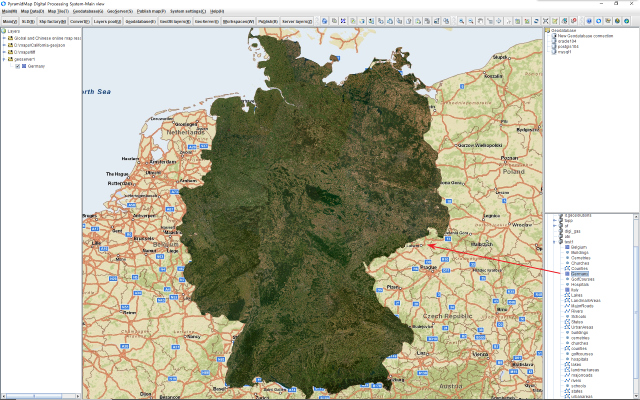The width and height of the screenshot is (640, 400).
Task: Click the Convert(C) button
Action: click(80, 21)
